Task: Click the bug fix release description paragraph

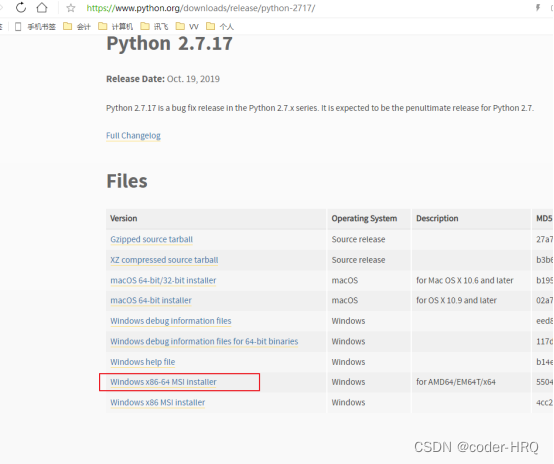Action: click(x=320, y=108)
